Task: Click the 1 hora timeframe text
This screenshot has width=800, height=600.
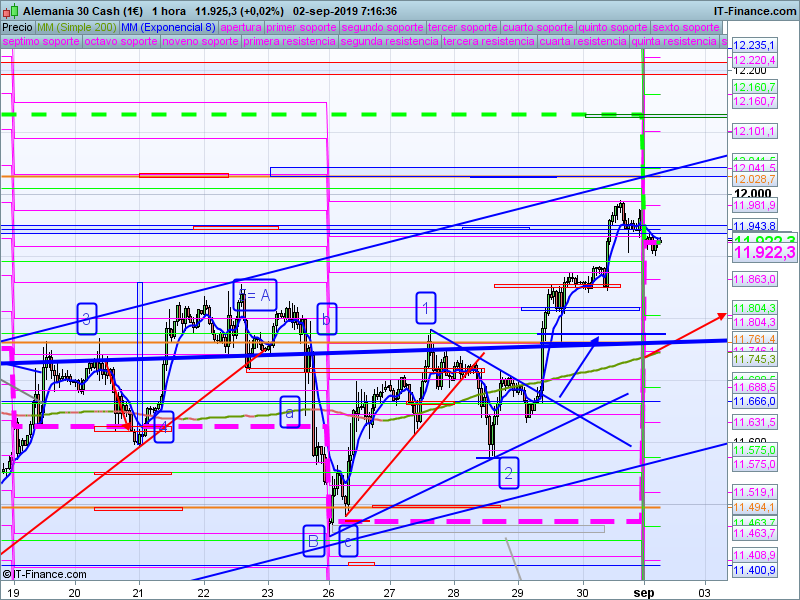Action: (x=169, y=11)
